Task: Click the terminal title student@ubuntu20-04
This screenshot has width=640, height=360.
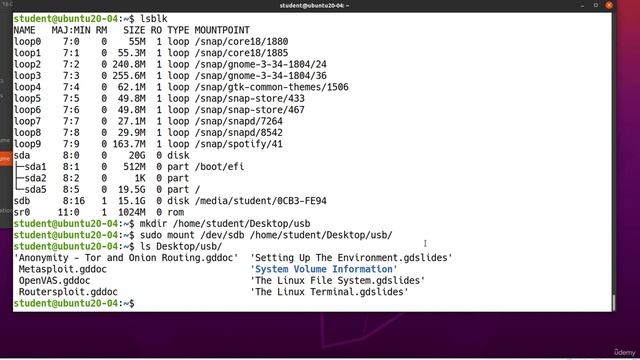Action: tap(314, 5)
